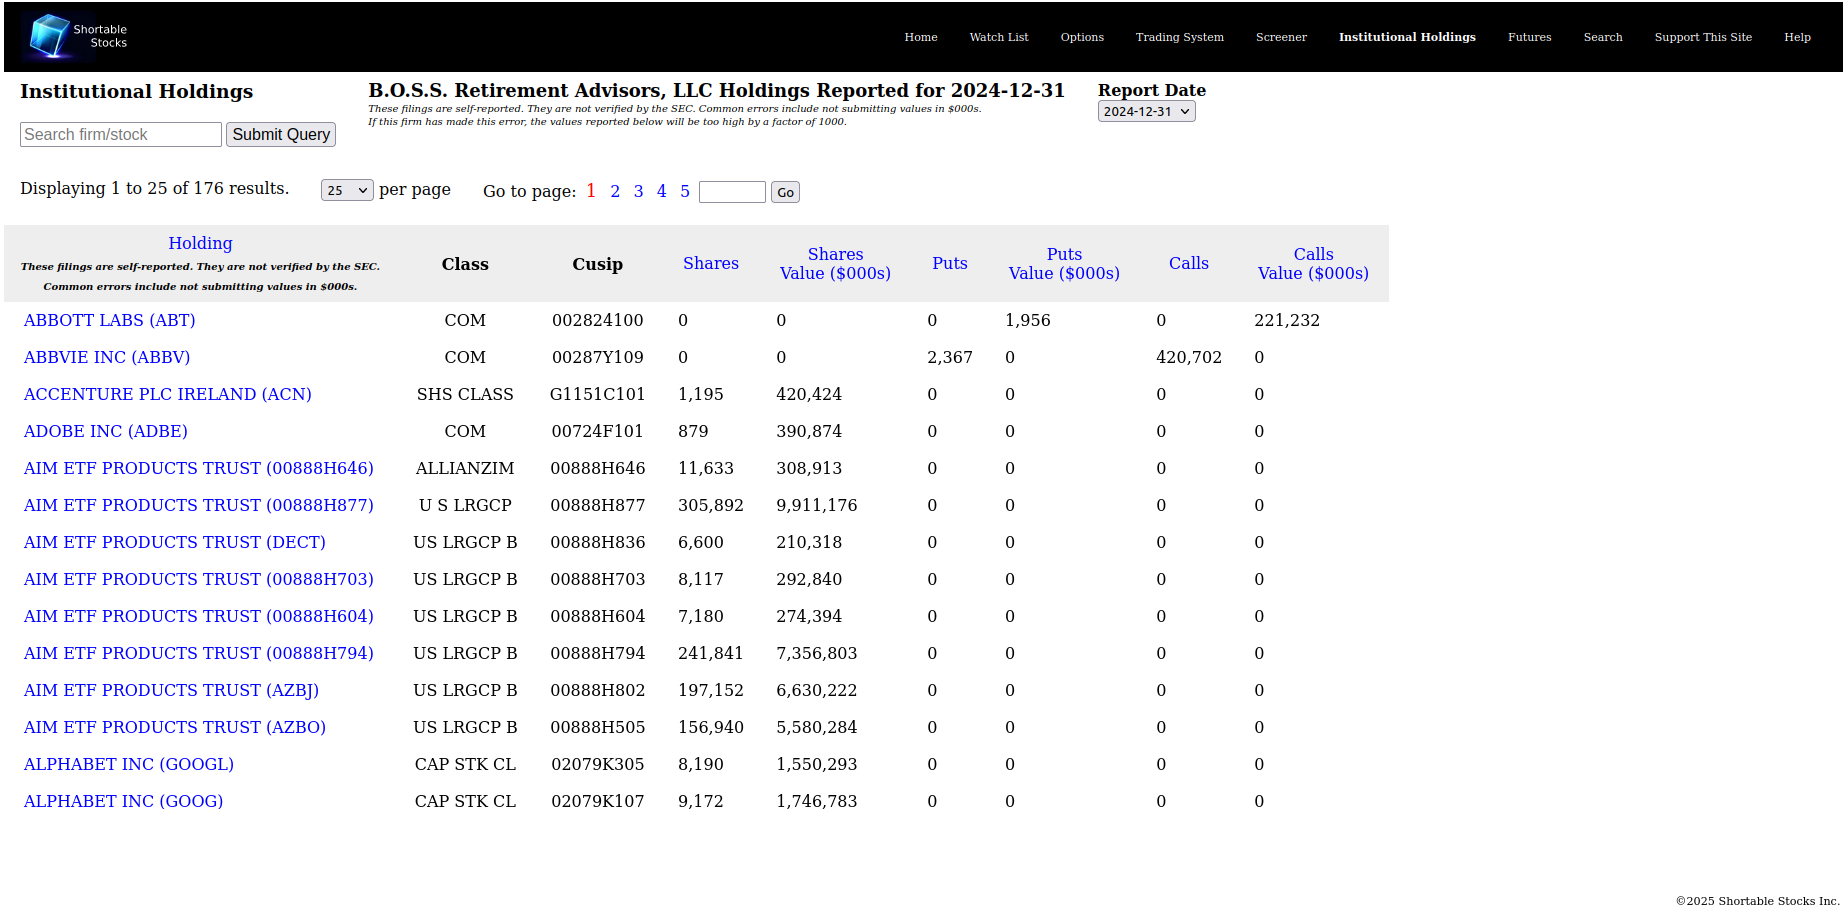This screenshot has height=906, width=1847.
Task: Select the Class column header
Action: click(x=465, y=264)
